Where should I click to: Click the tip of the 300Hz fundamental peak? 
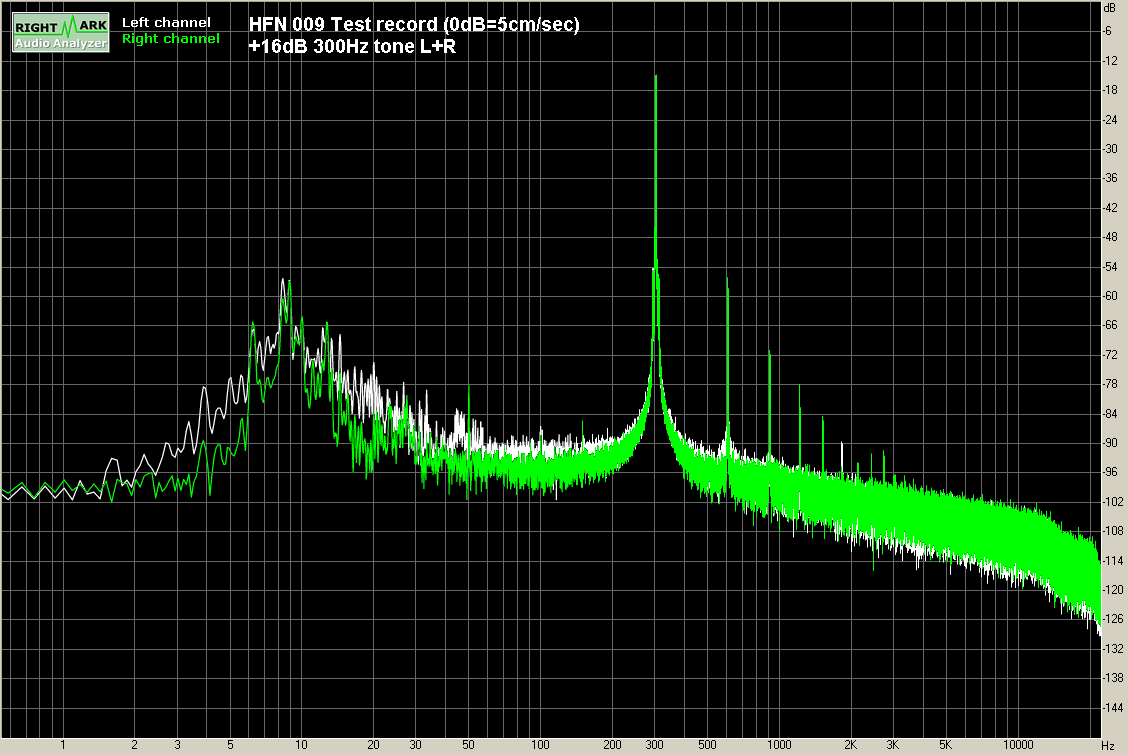pos(655,76)
